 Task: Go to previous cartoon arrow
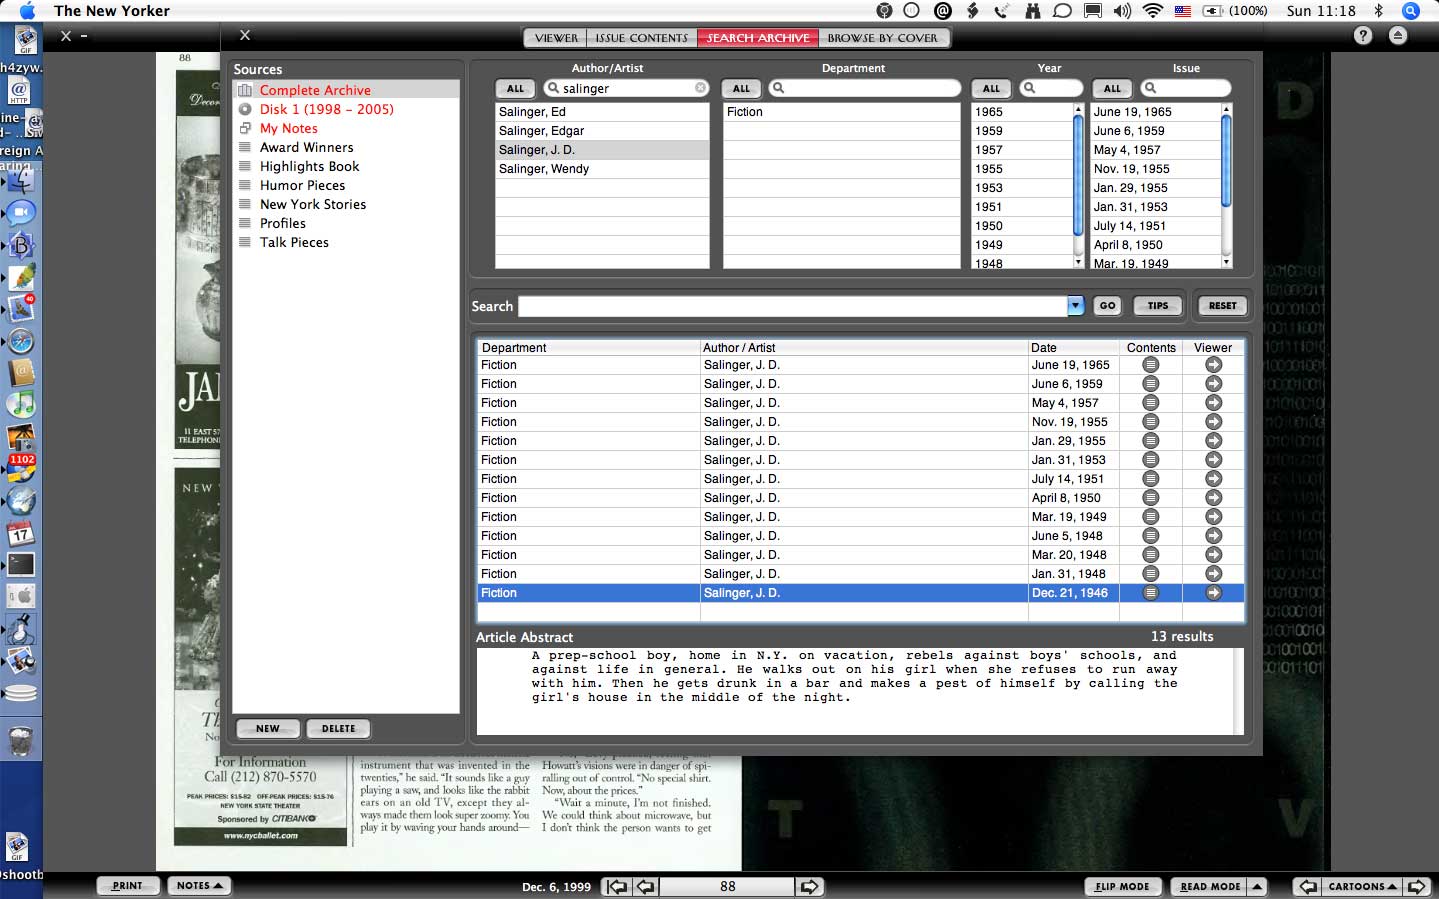click(x=1306, y=886)
